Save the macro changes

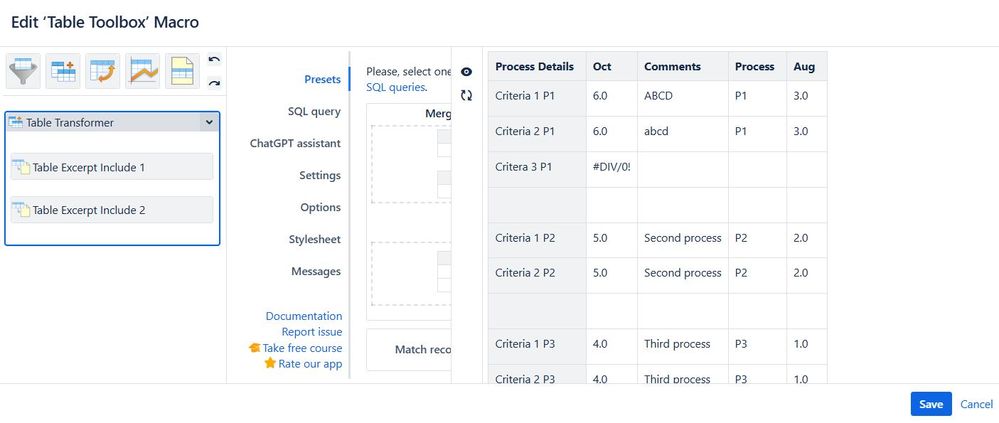click(931, 404)
